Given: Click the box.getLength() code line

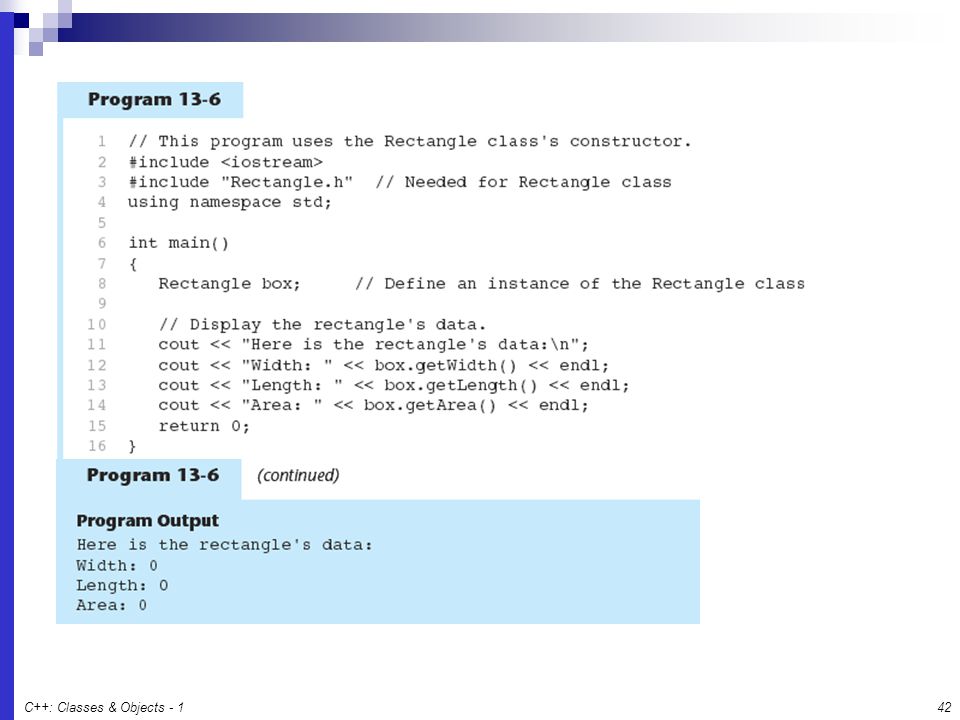Looking at the screenshot, I should [x=394, y=386].
